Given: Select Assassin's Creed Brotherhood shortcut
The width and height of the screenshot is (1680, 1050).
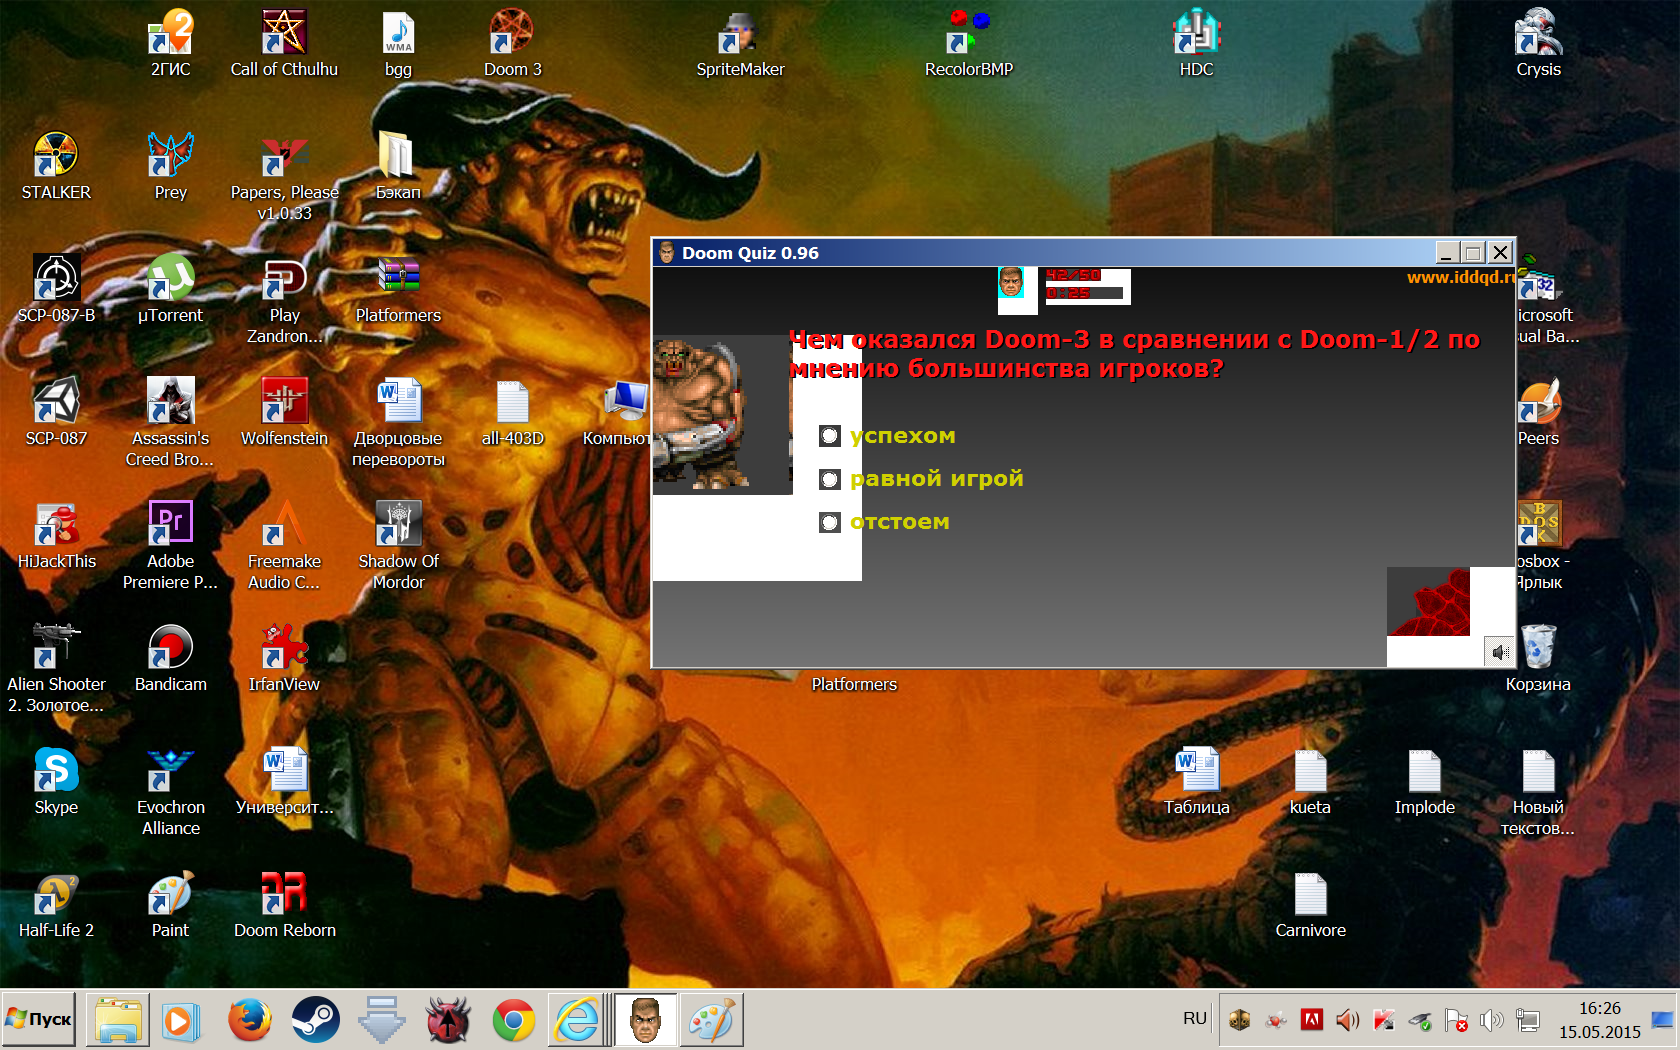Looking at the screenshot, I should [170, 423].
